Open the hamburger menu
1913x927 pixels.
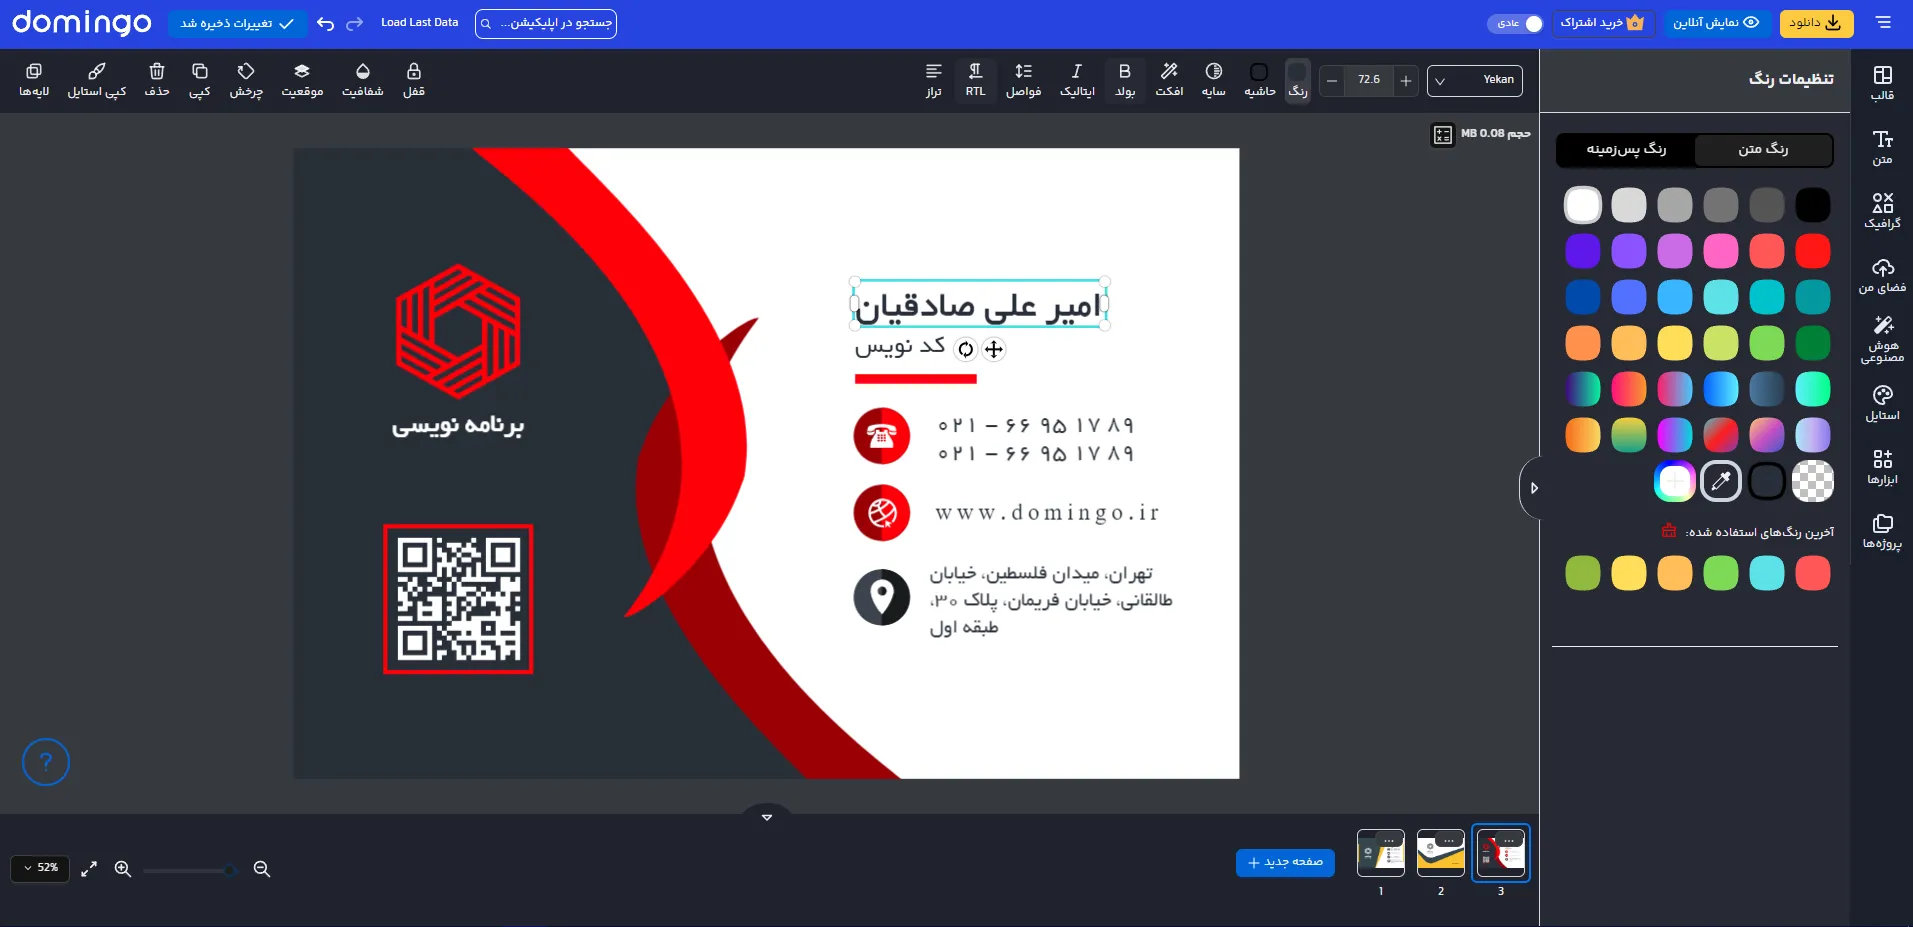click(x=1884, y=23)
